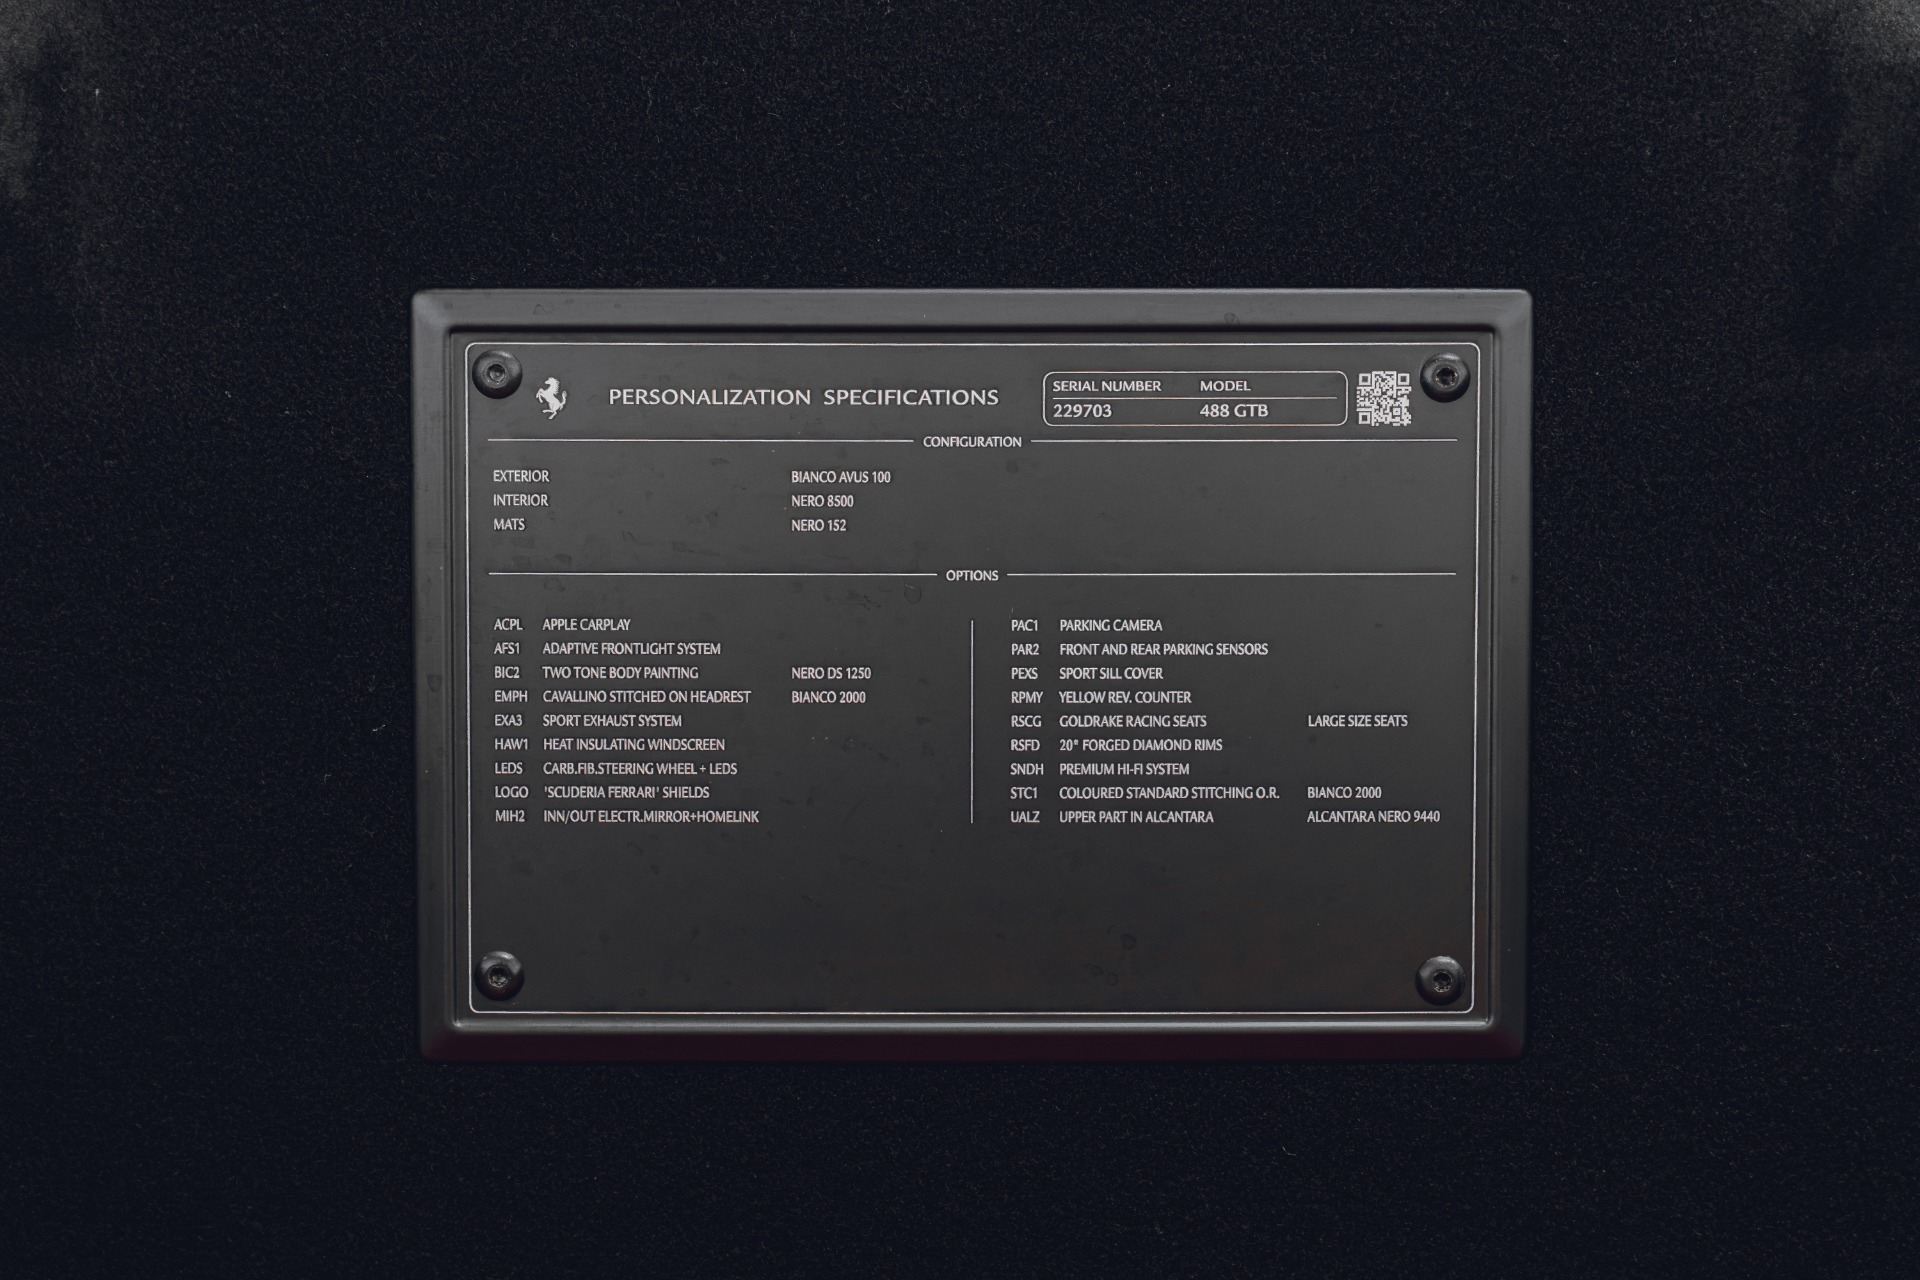
Task: Click option code 'EMPH'
Action: pos(510,696)
